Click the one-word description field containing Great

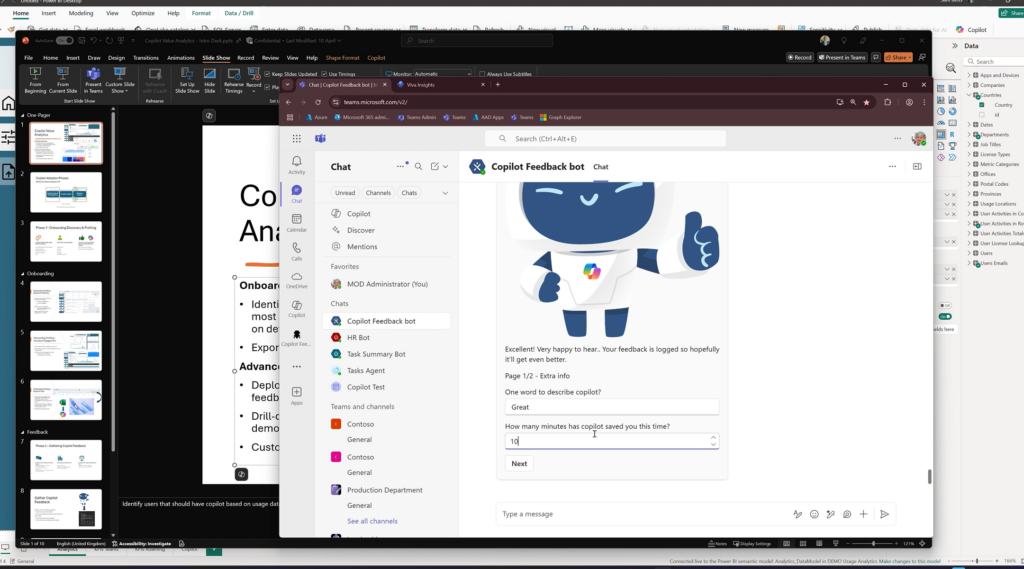click(x=612, y=407)
